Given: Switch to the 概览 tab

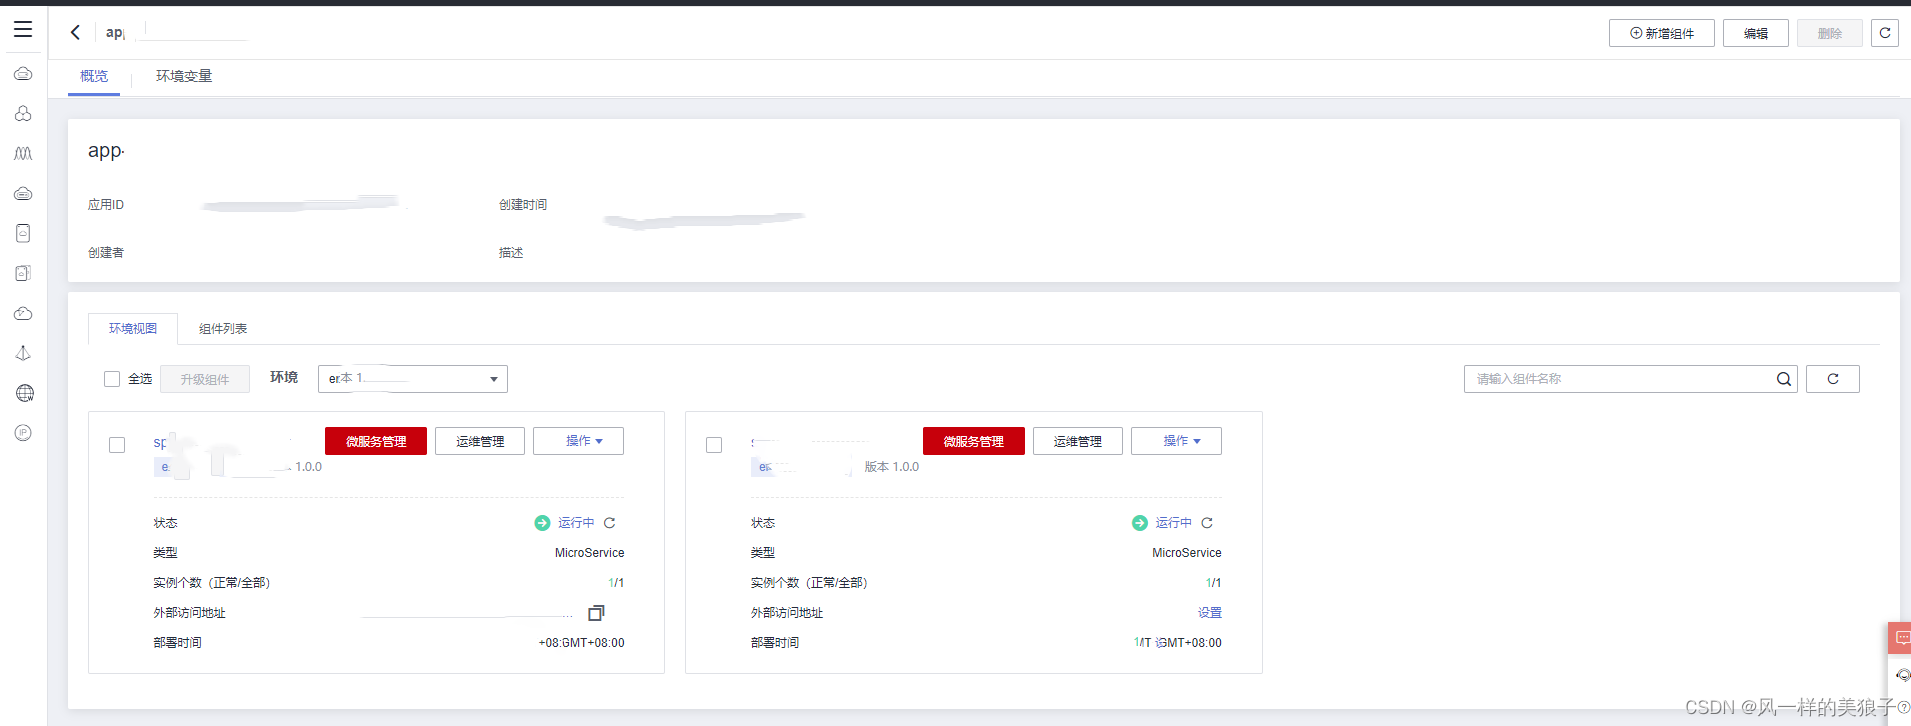Looking at the screenshot, I should pyautogui.click(x=94, y=76).
